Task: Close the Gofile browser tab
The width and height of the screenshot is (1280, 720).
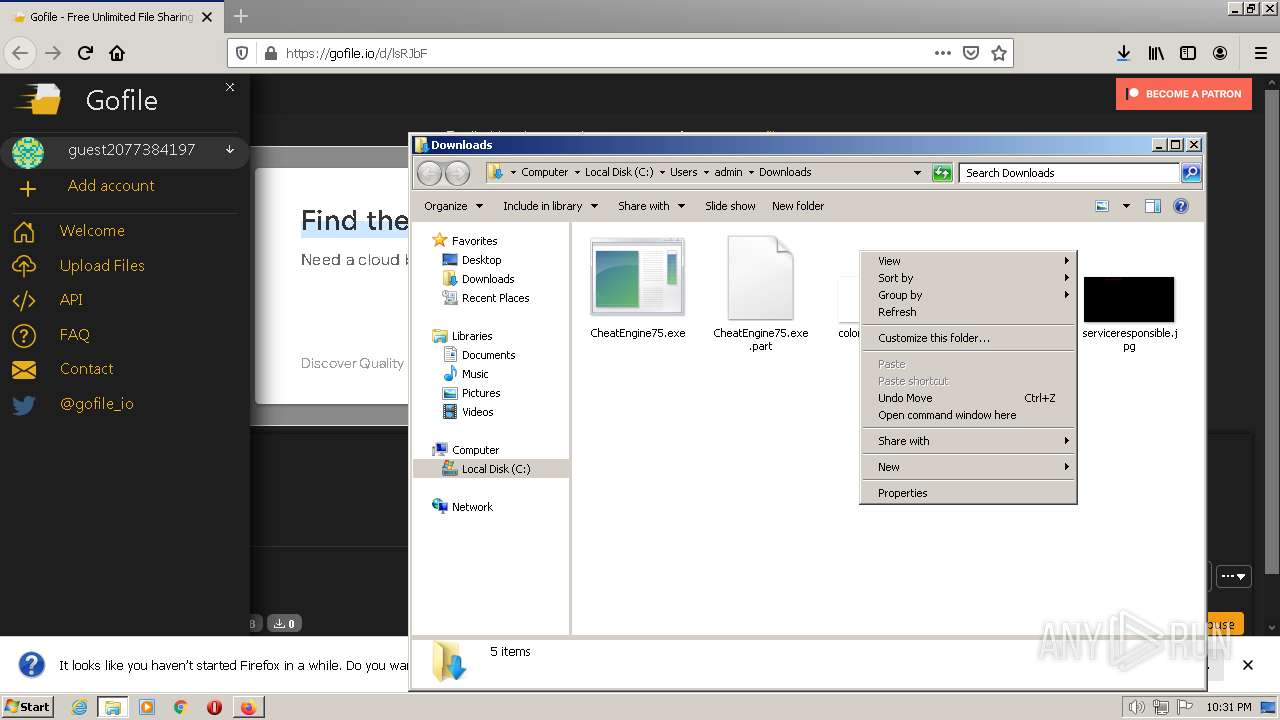Action: (207, 17)
